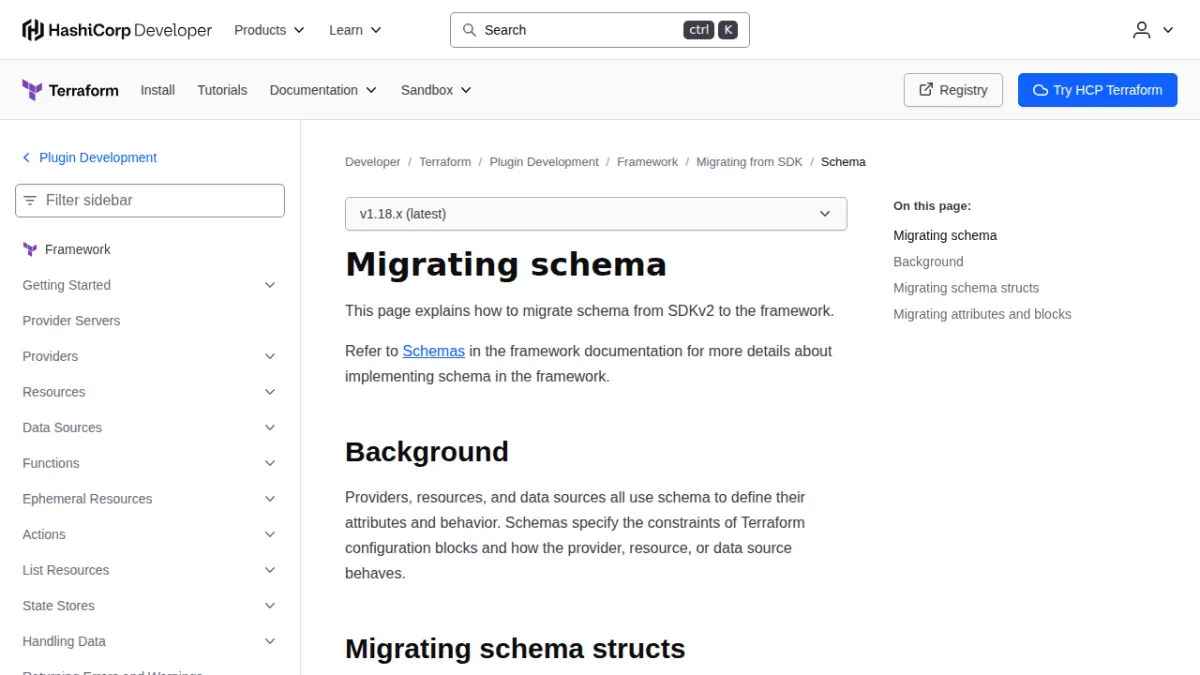This screenshot has width=1200, height=675.
Task: Open the Learn dropdown menu
Action: 355,30
